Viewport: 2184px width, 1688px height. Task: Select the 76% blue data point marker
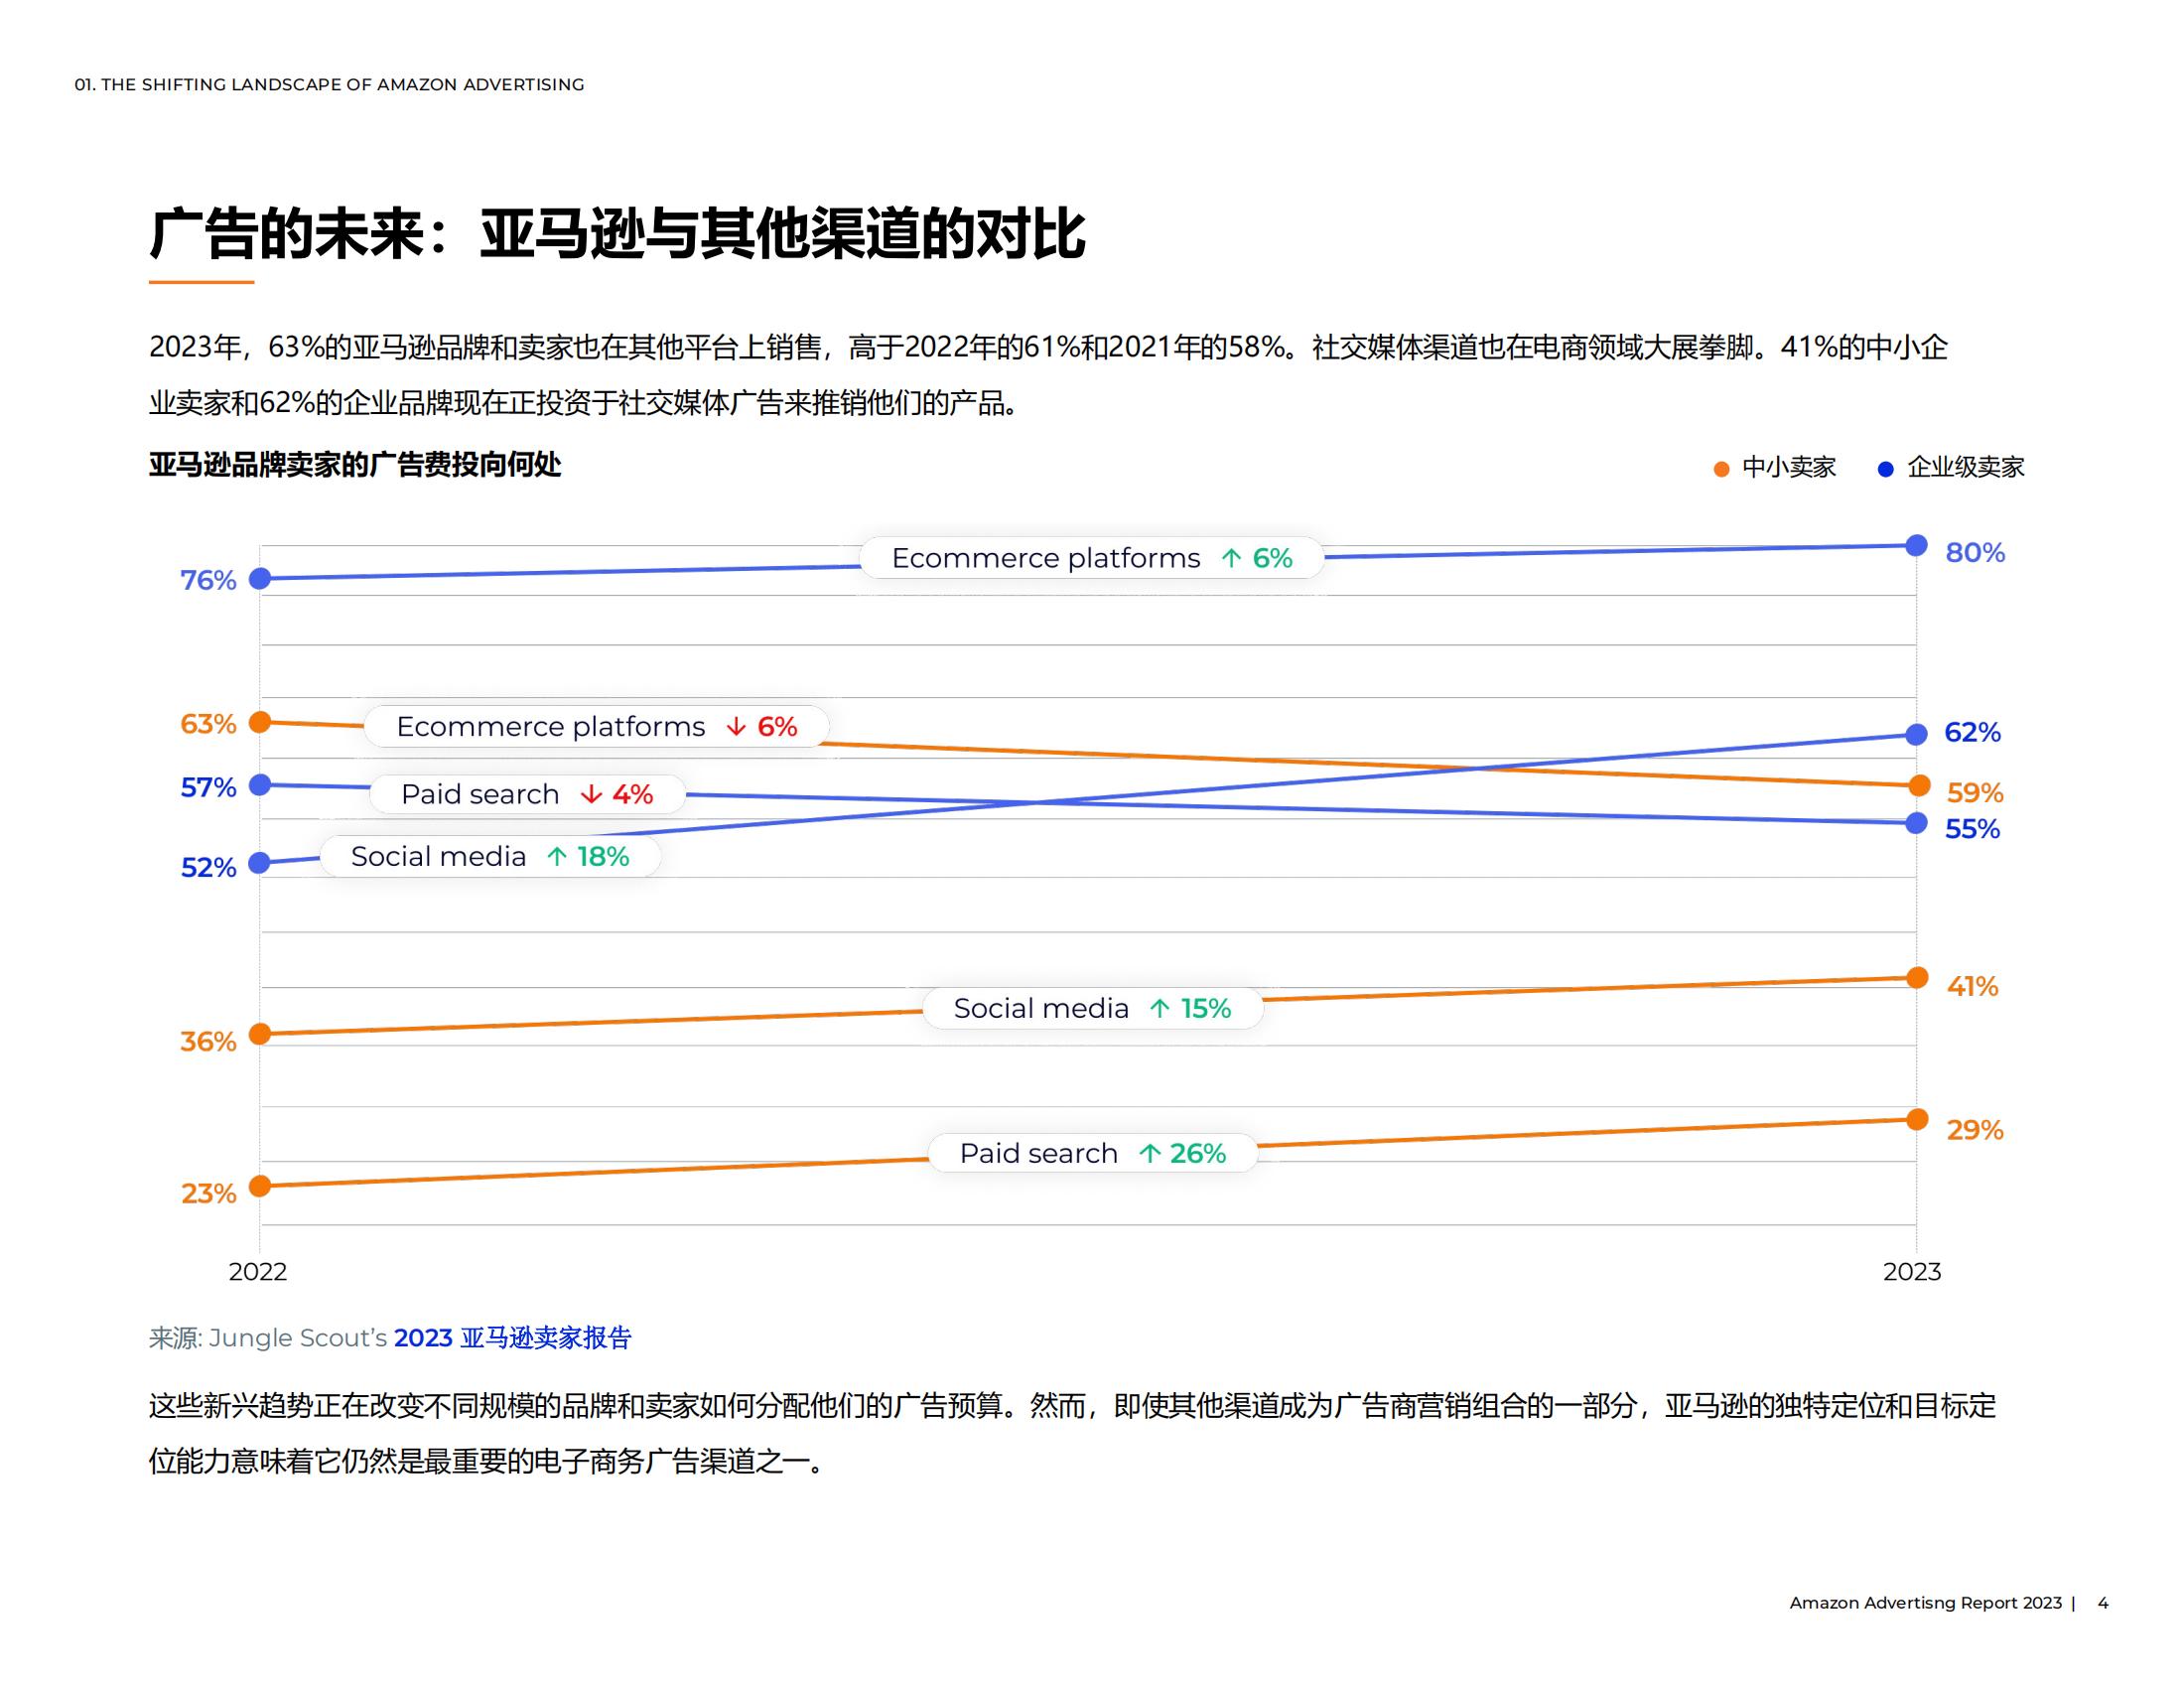click(260, 577)
